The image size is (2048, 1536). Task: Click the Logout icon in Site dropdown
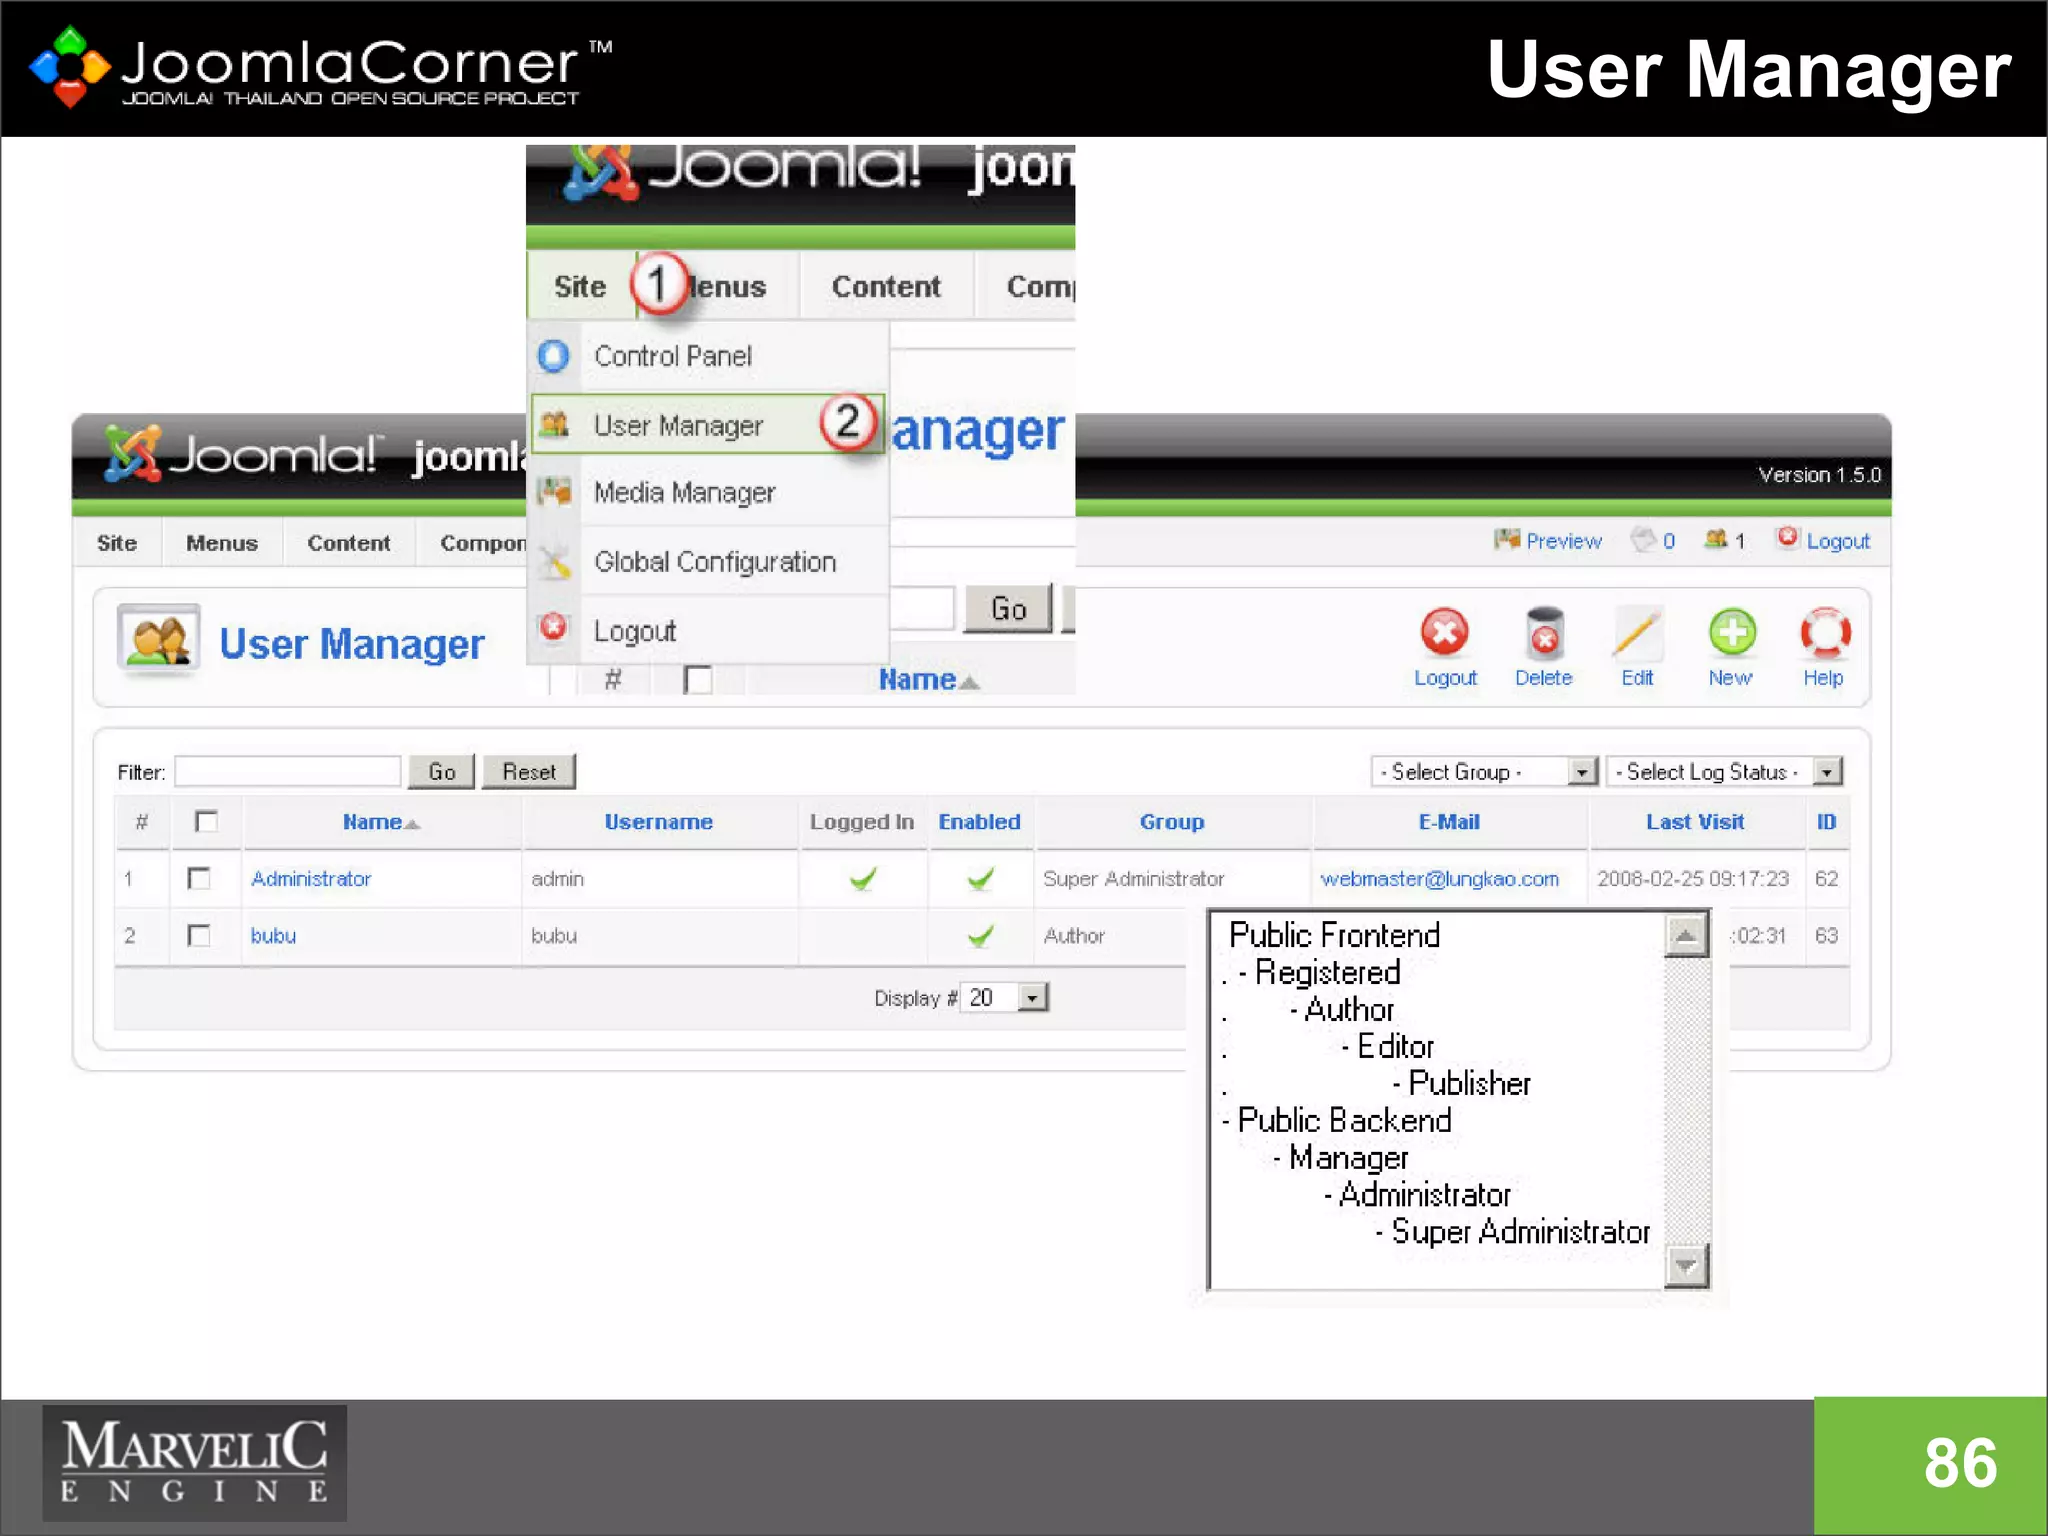pyautogui.click(x=553, y=627)
